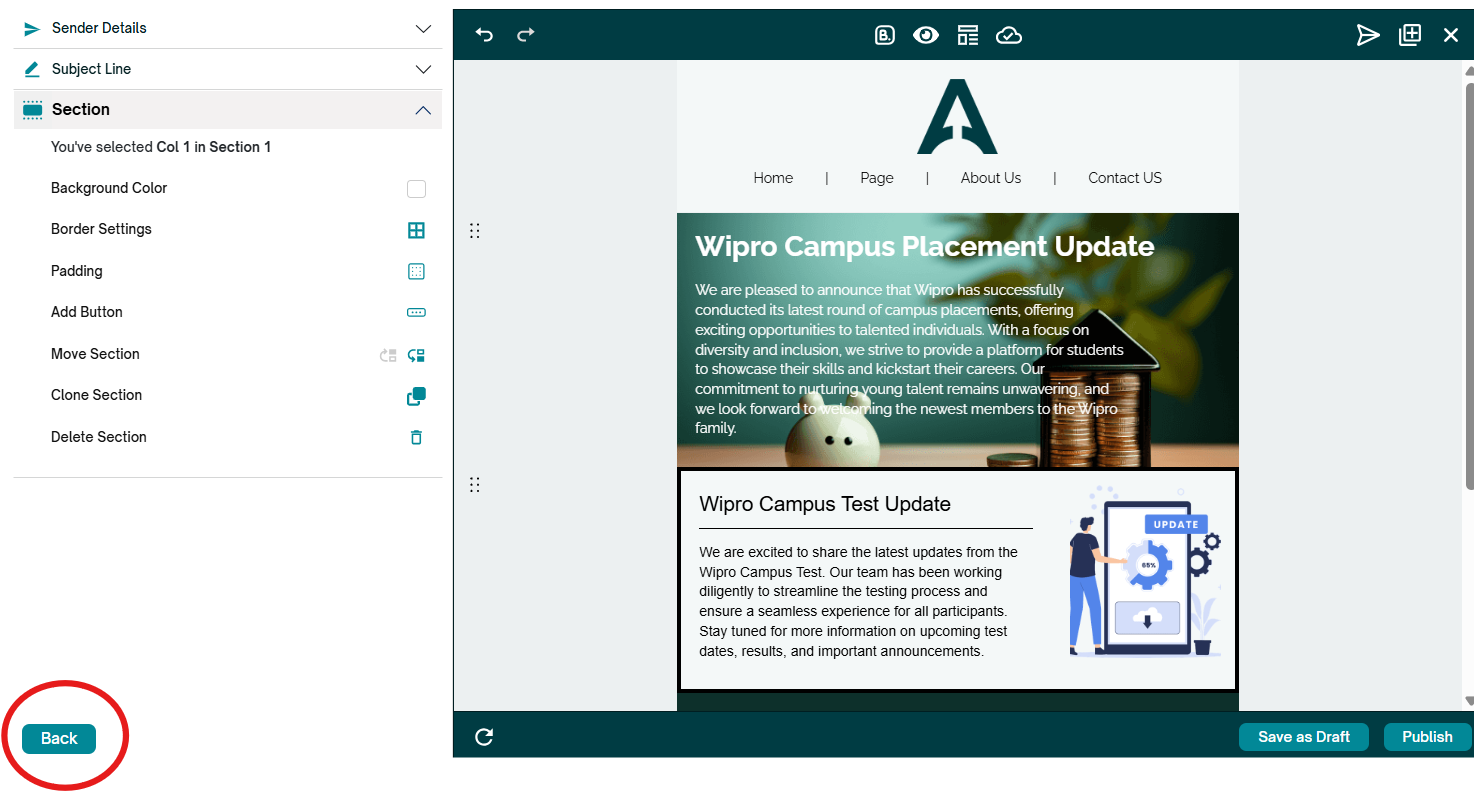
Task: Click the Sender Details arrow icon
Action: coord(32,29)
